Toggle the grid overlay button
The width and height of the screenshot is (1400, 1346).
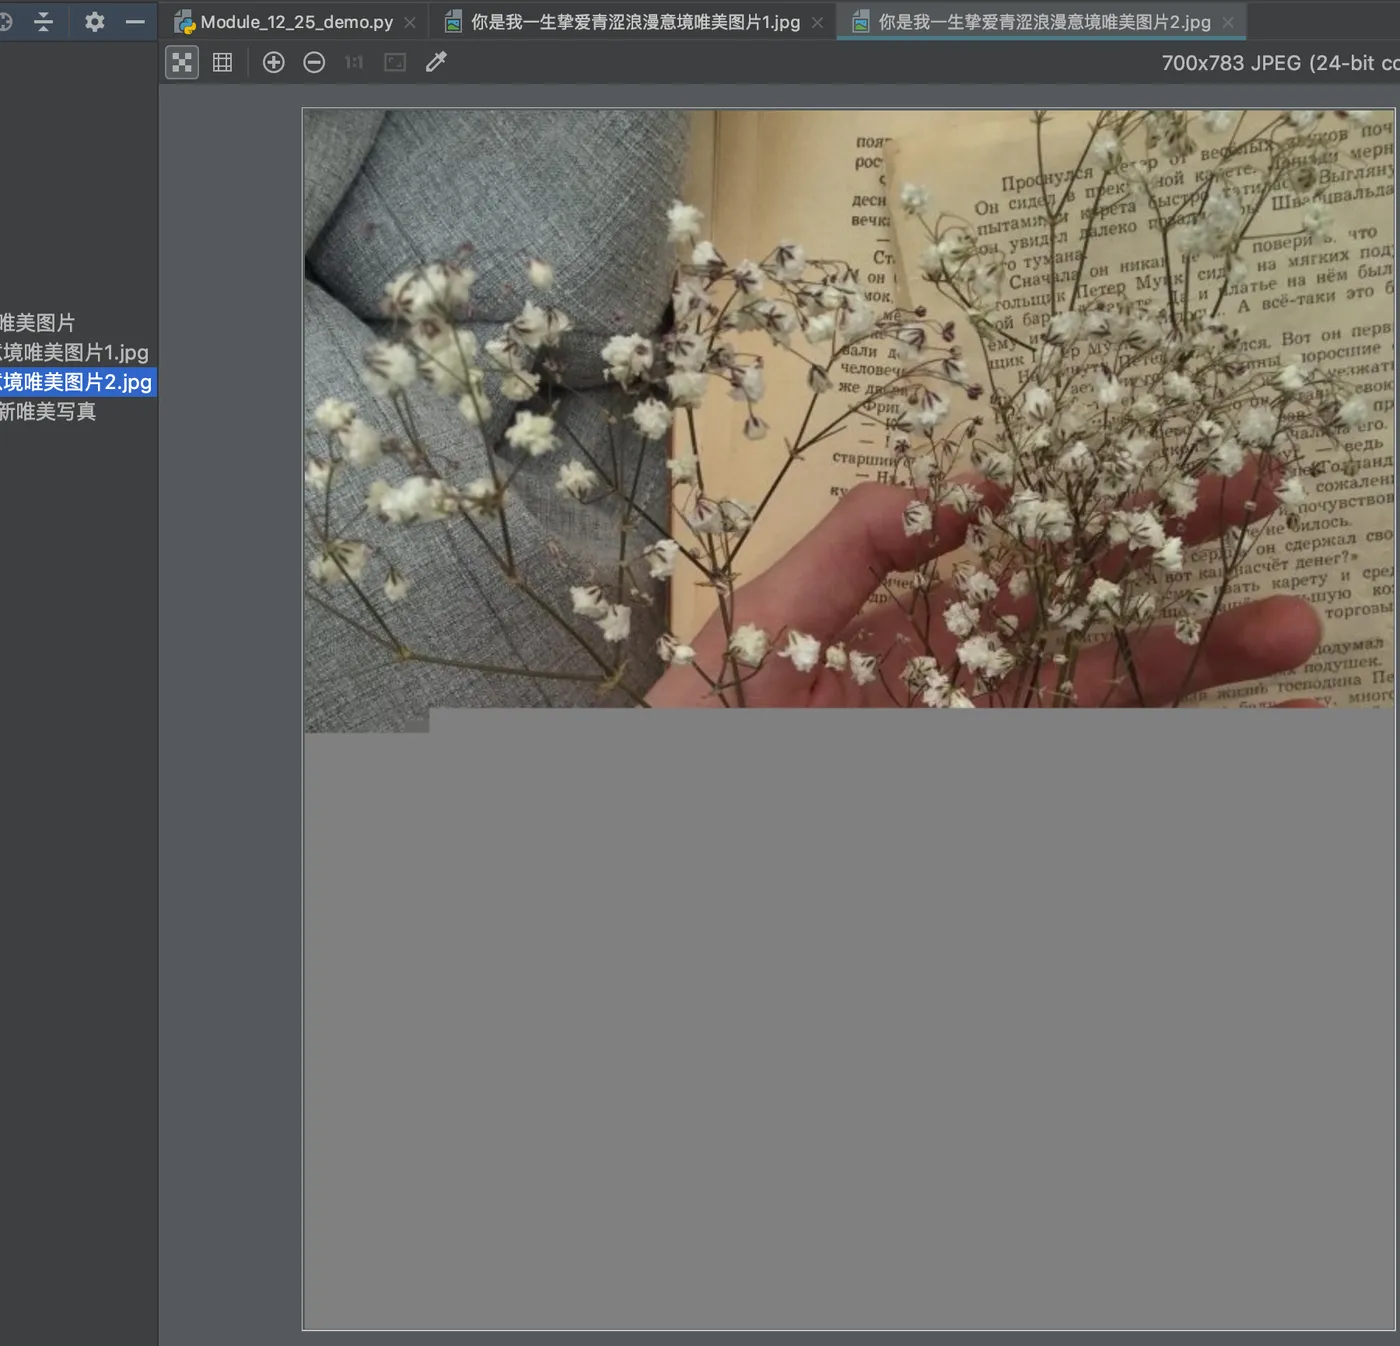[x=223, y=63]
